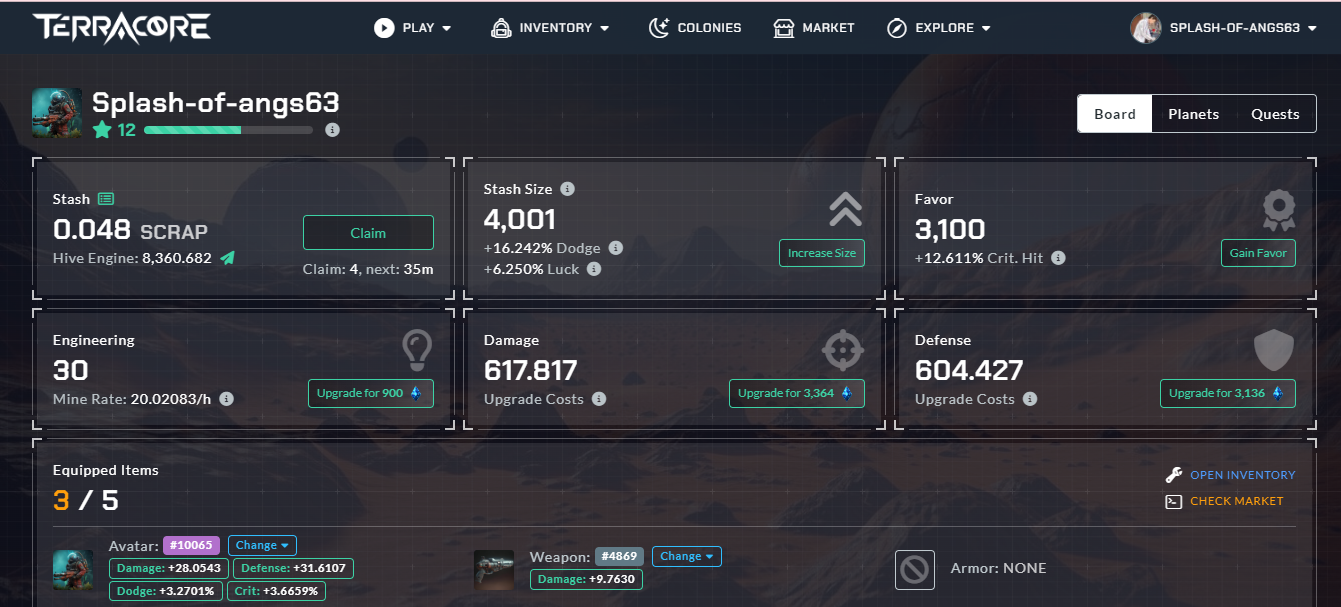The width and height of the screenshot is (1341, 607).
Task: Switch to the Quests tab
Action: [1275, 114]
